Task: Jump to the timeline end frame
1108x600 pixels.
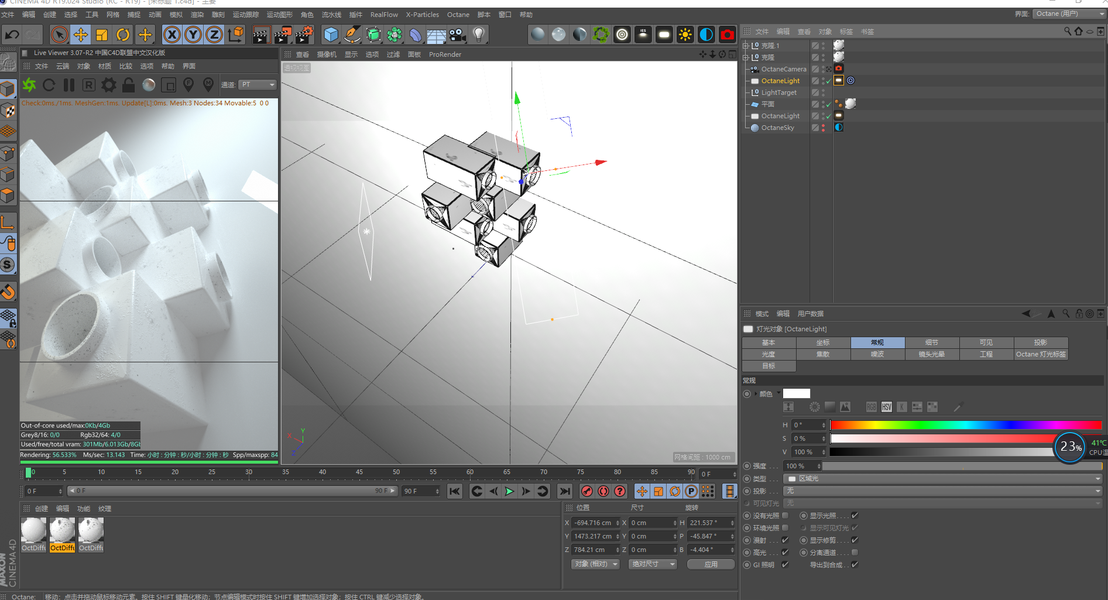Action: click(565, 491)
